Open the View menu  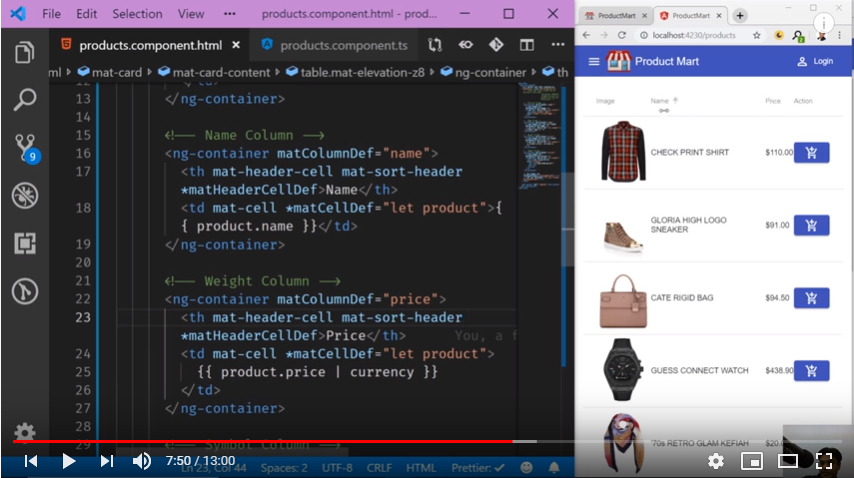click(x=191, y=14)
